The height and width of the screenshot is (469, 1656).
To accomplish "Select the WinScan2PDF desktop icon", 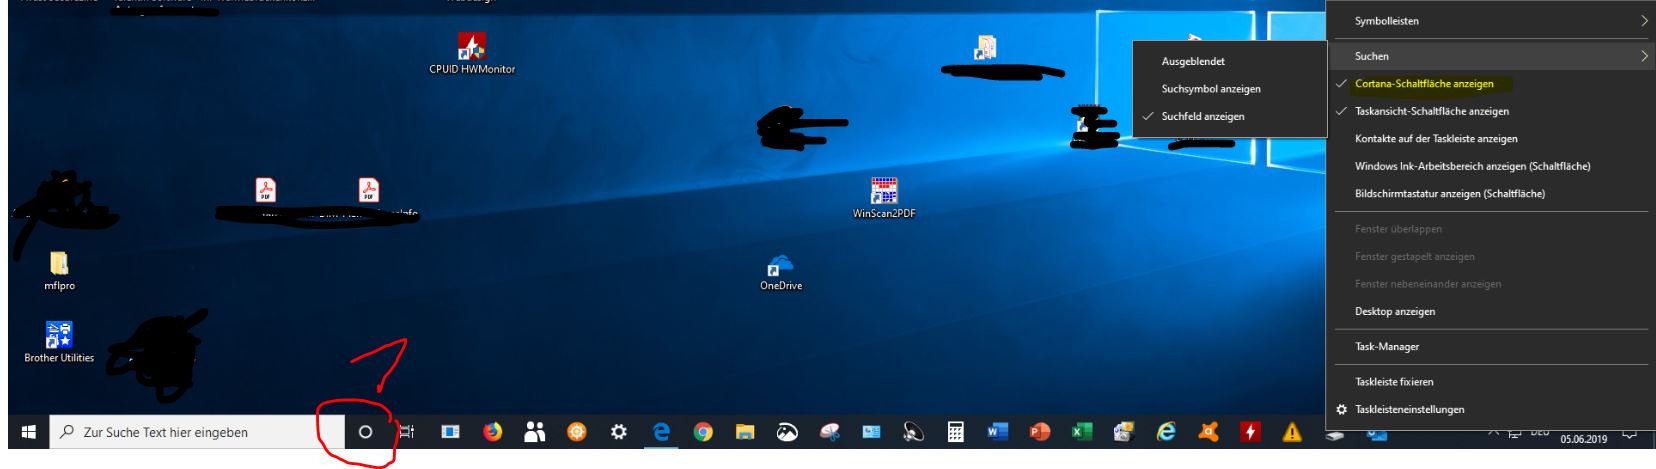I will pyautogui.click(x=884, y=198).
